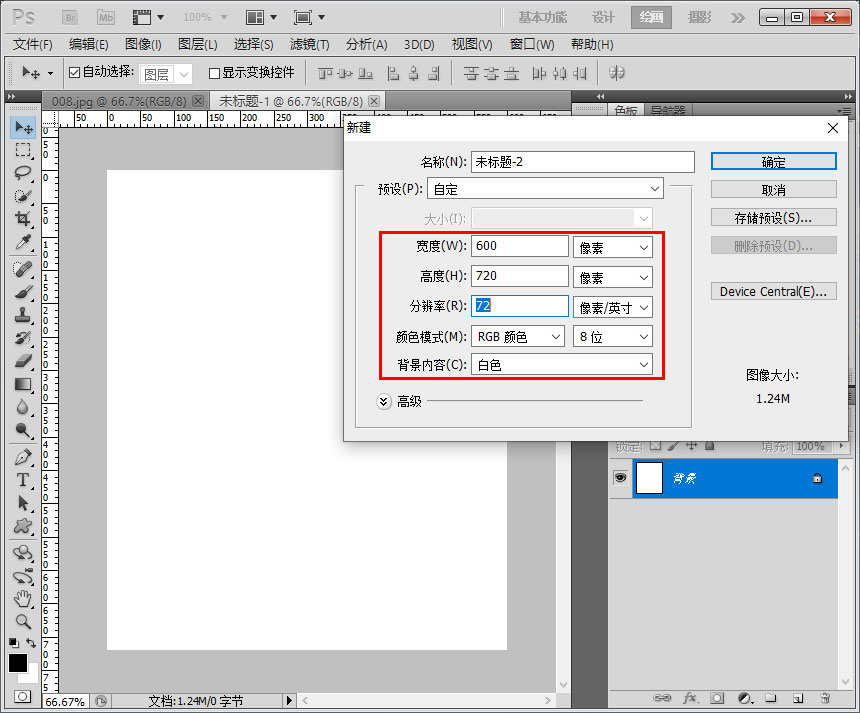Toggle the 自动选择 checkbox
Image resolution: width=860 pixels, height=713 pixels.
coord(75,72)
